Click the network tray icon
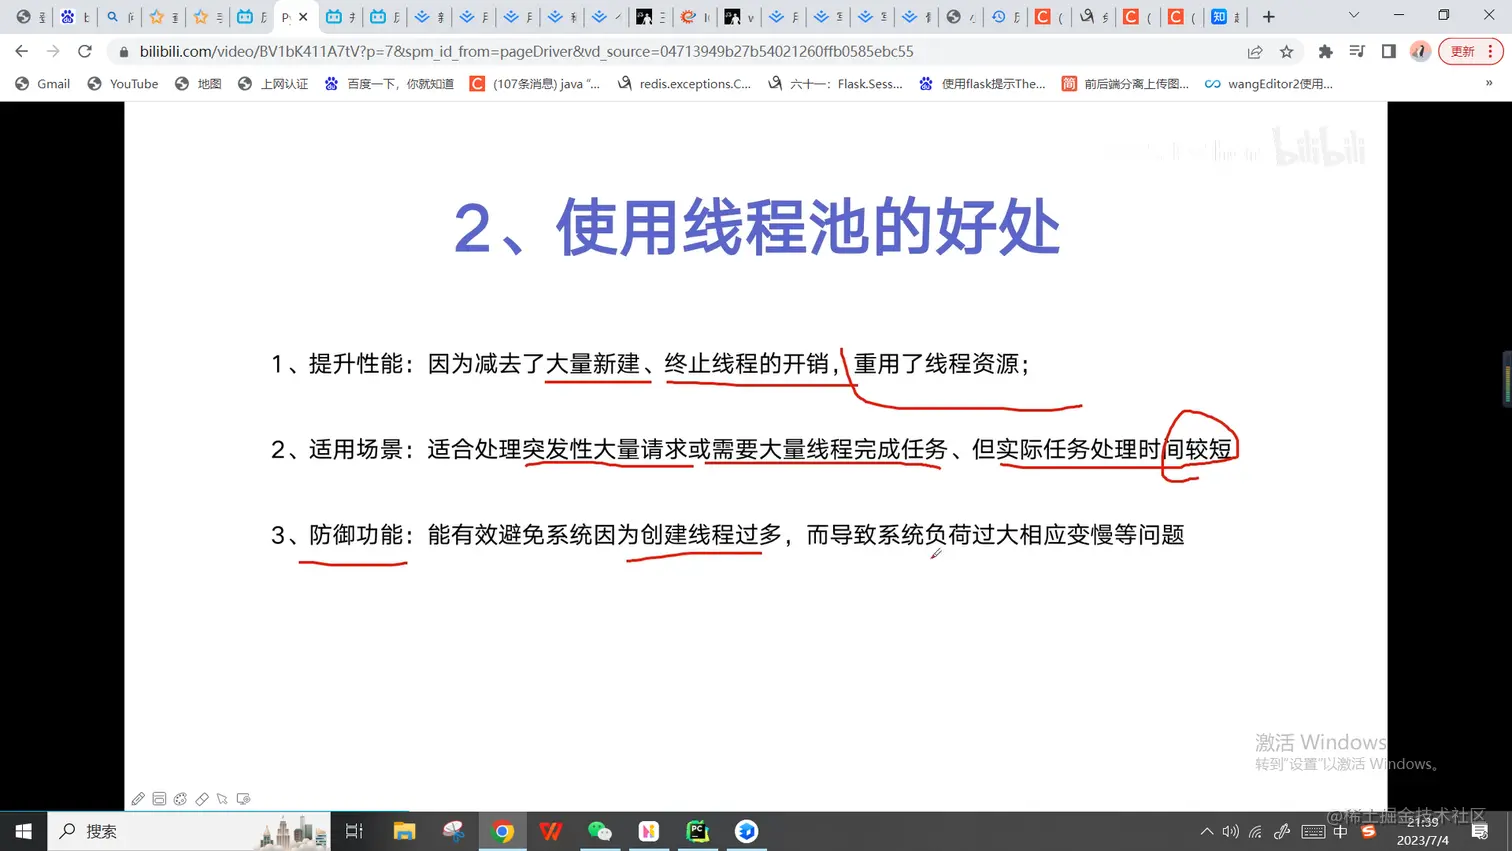 [1256, 832]
